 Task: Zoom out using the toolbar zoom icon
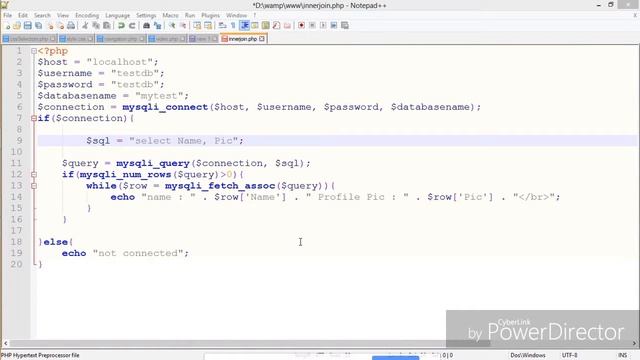coord(183,25)
